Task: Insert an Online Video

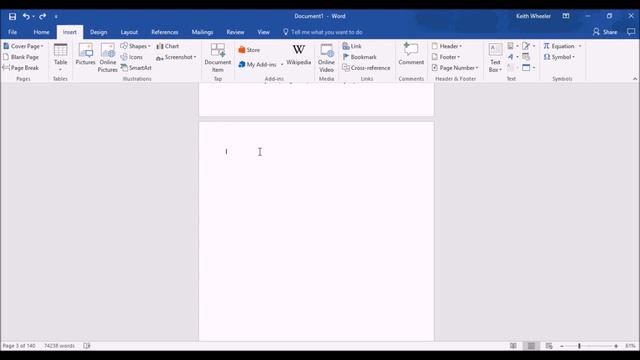Action: coord(327,58)
